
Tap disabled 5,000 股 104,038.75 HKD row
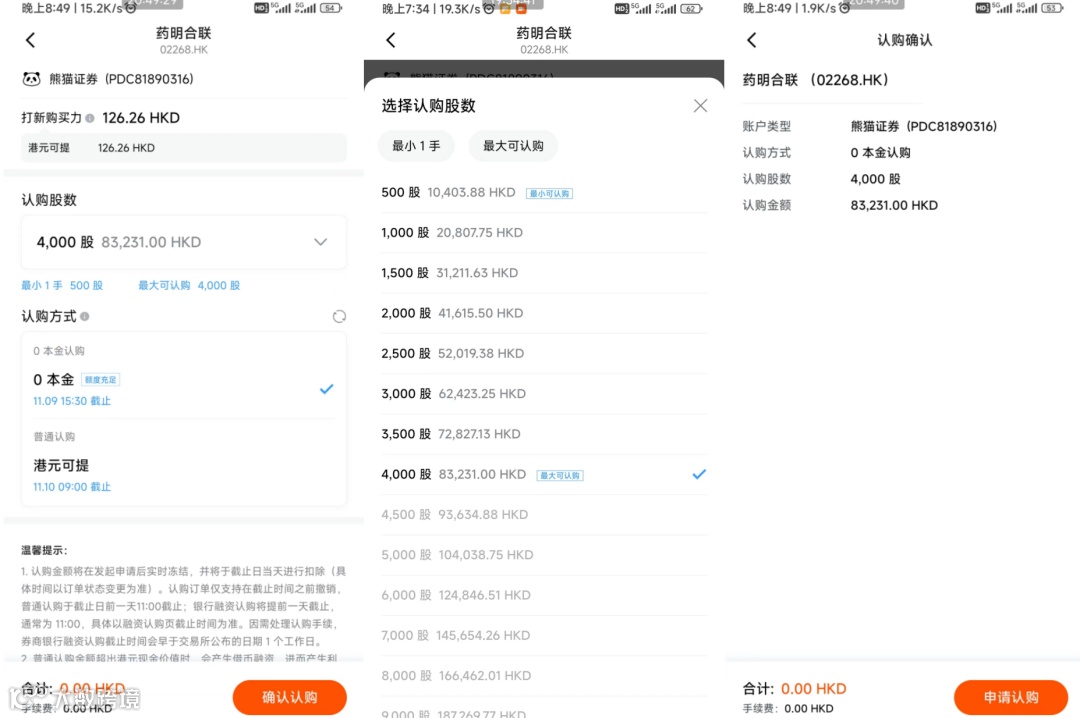tap(544, 555)
